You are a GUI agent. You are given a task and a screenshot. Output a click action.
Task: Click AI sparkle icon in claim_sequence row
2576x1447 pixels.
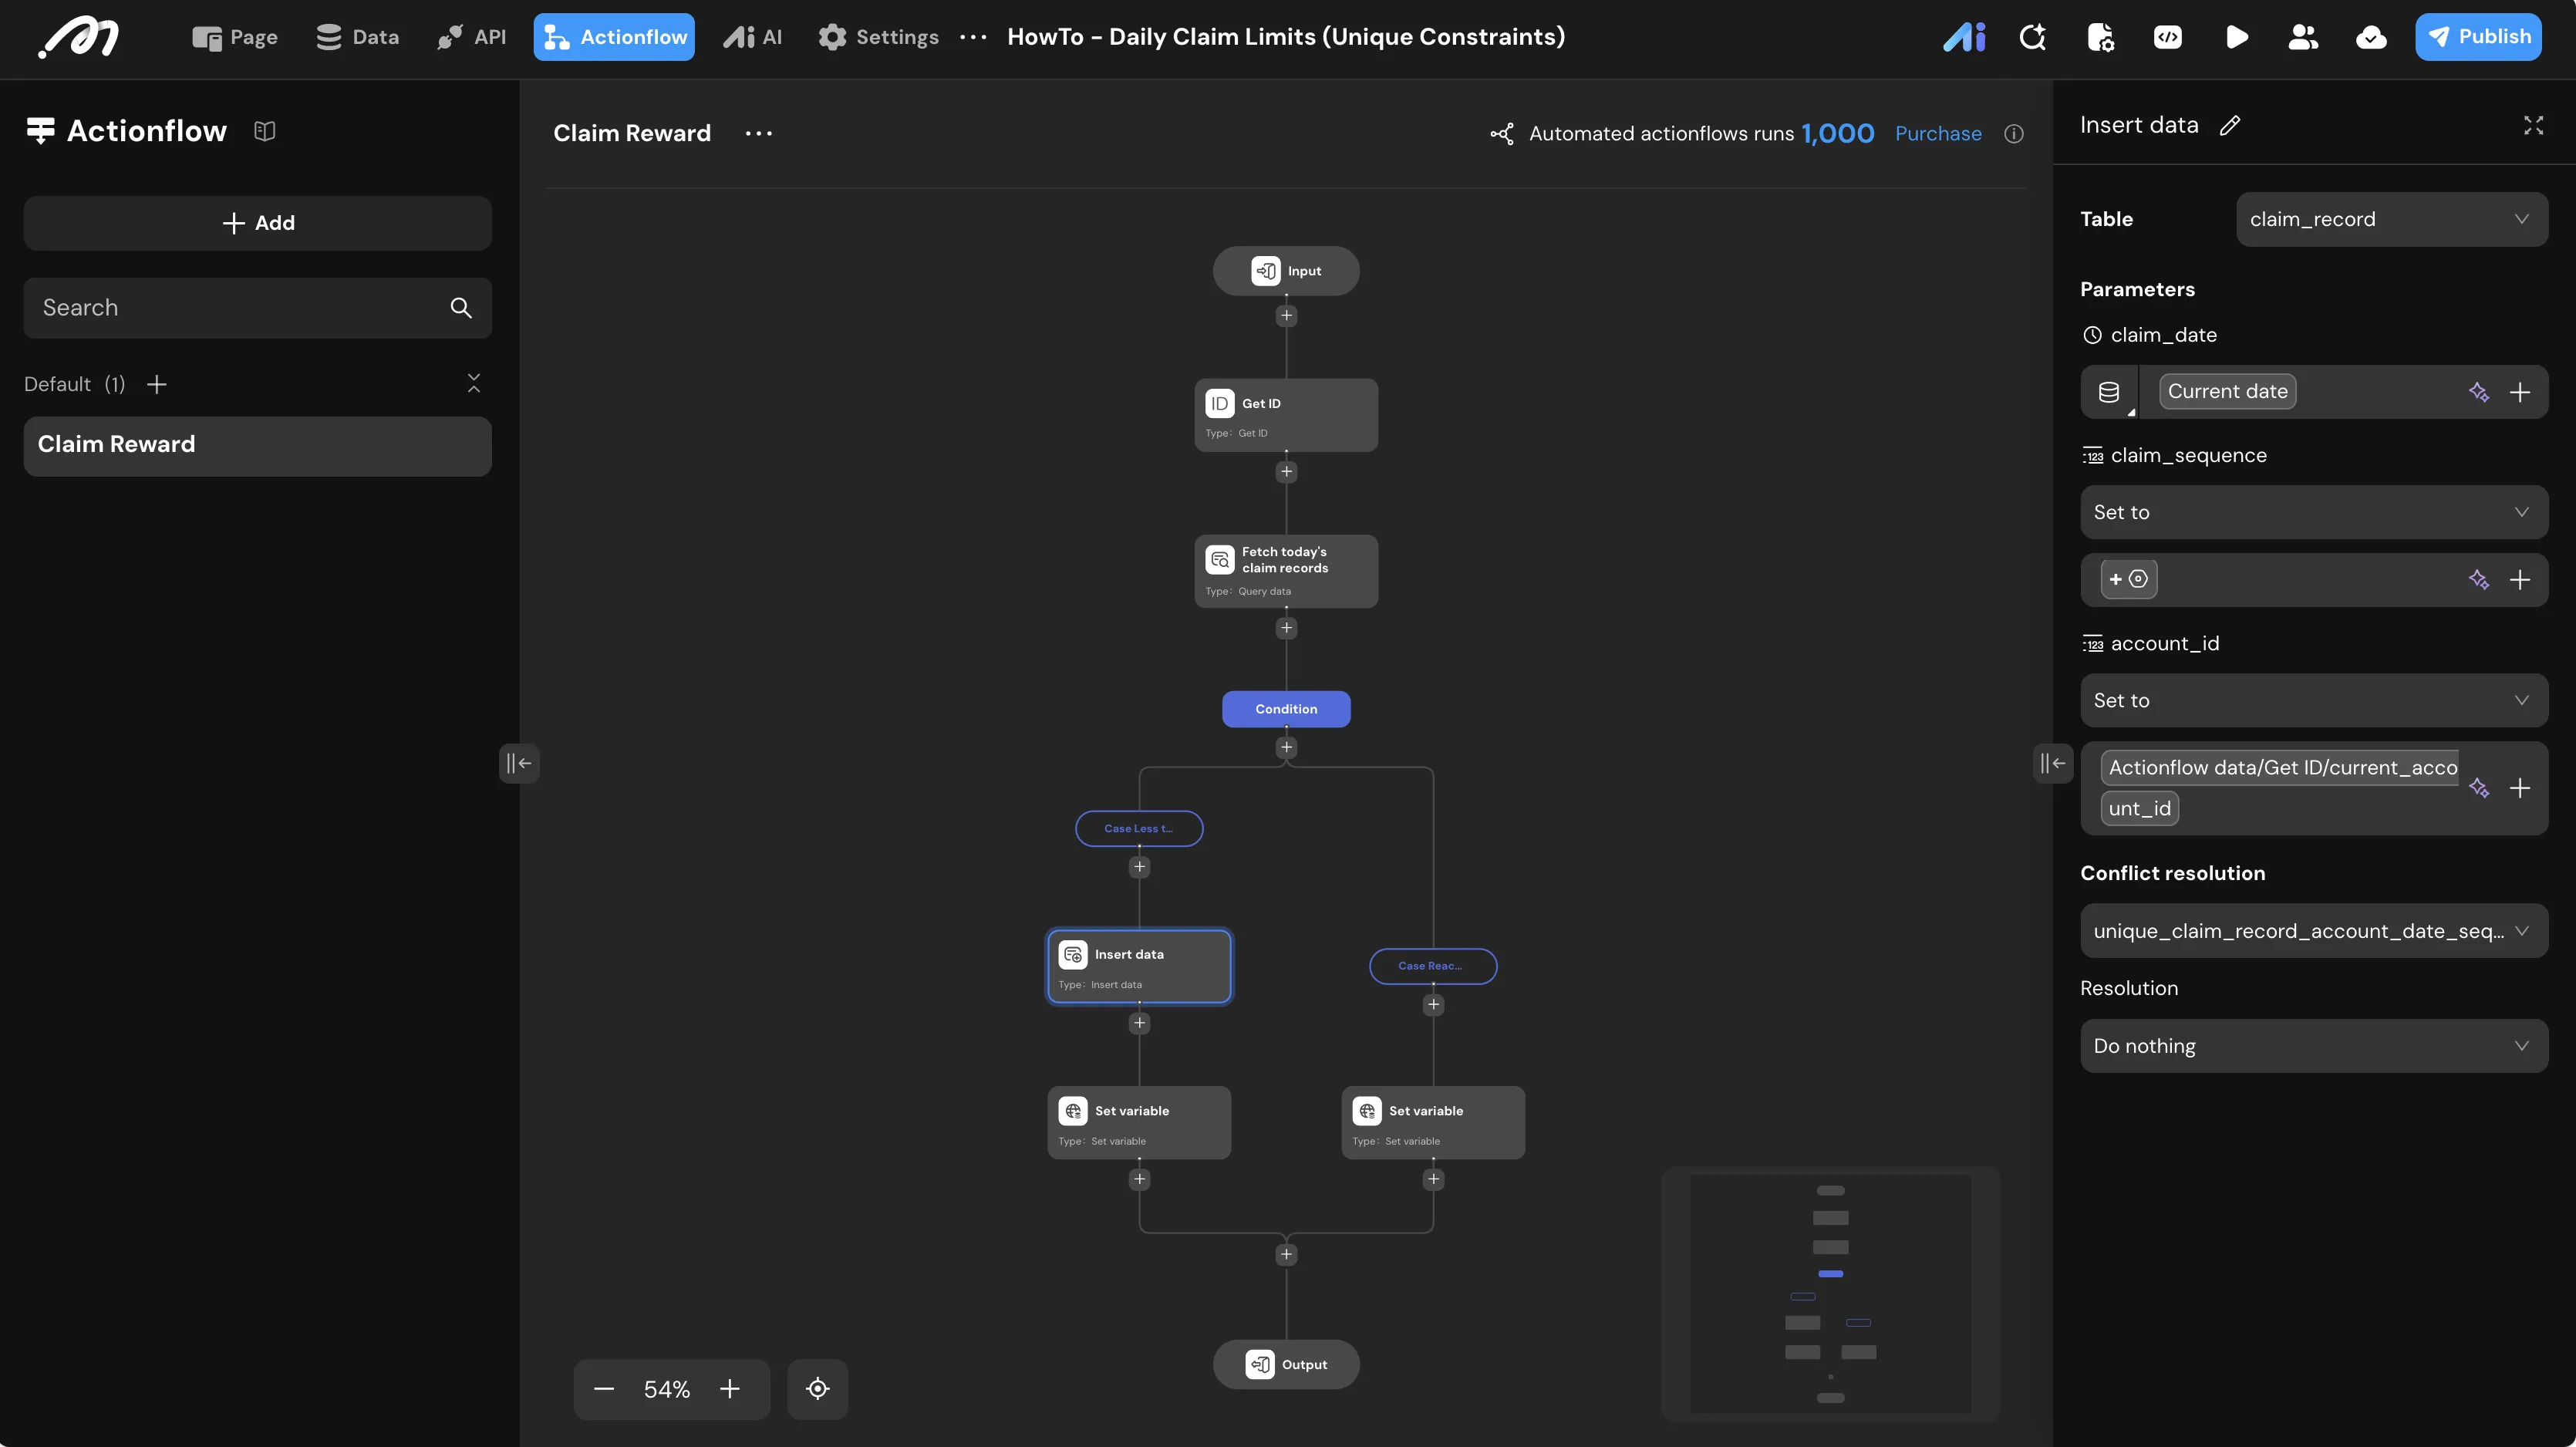click(x=2478, y=580)
